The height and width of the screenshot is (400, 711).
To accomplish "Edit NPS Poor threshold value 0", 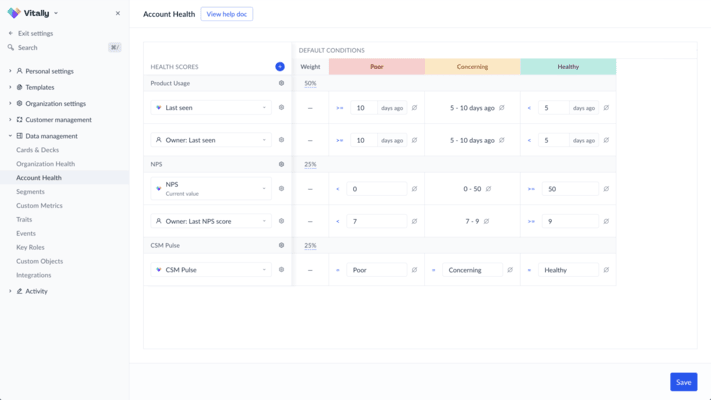I will 377,189.
